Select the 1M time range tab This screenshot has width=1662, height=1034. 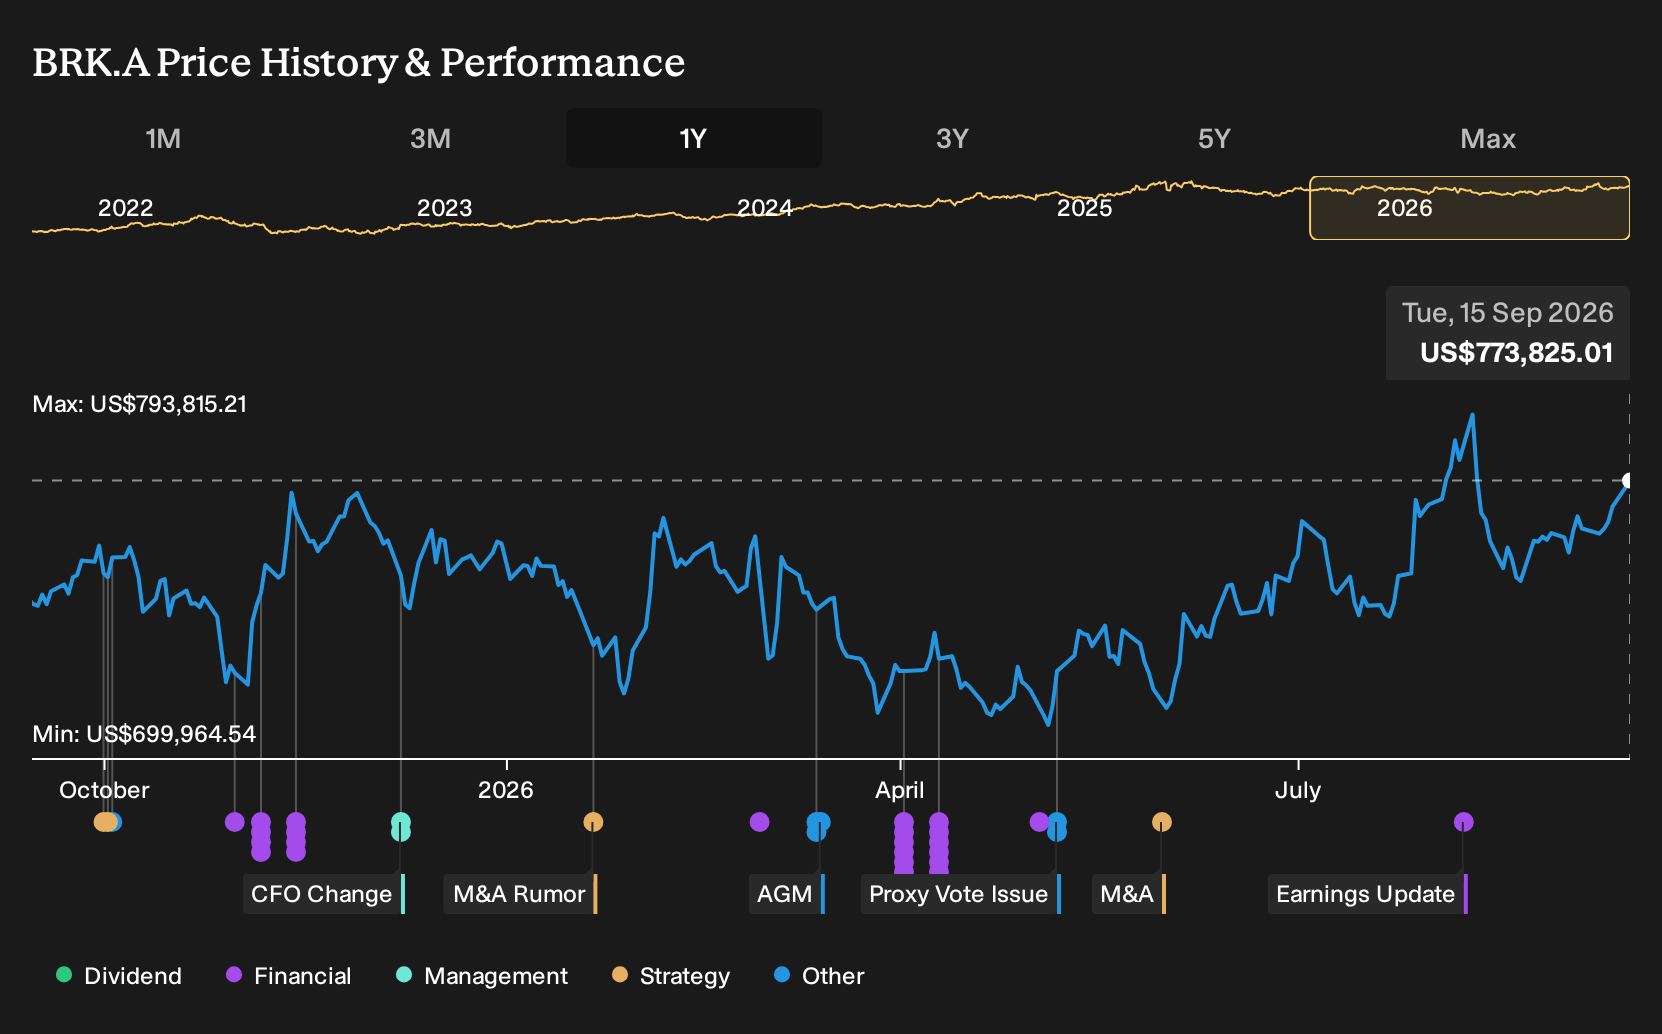(x=163, y=138)
